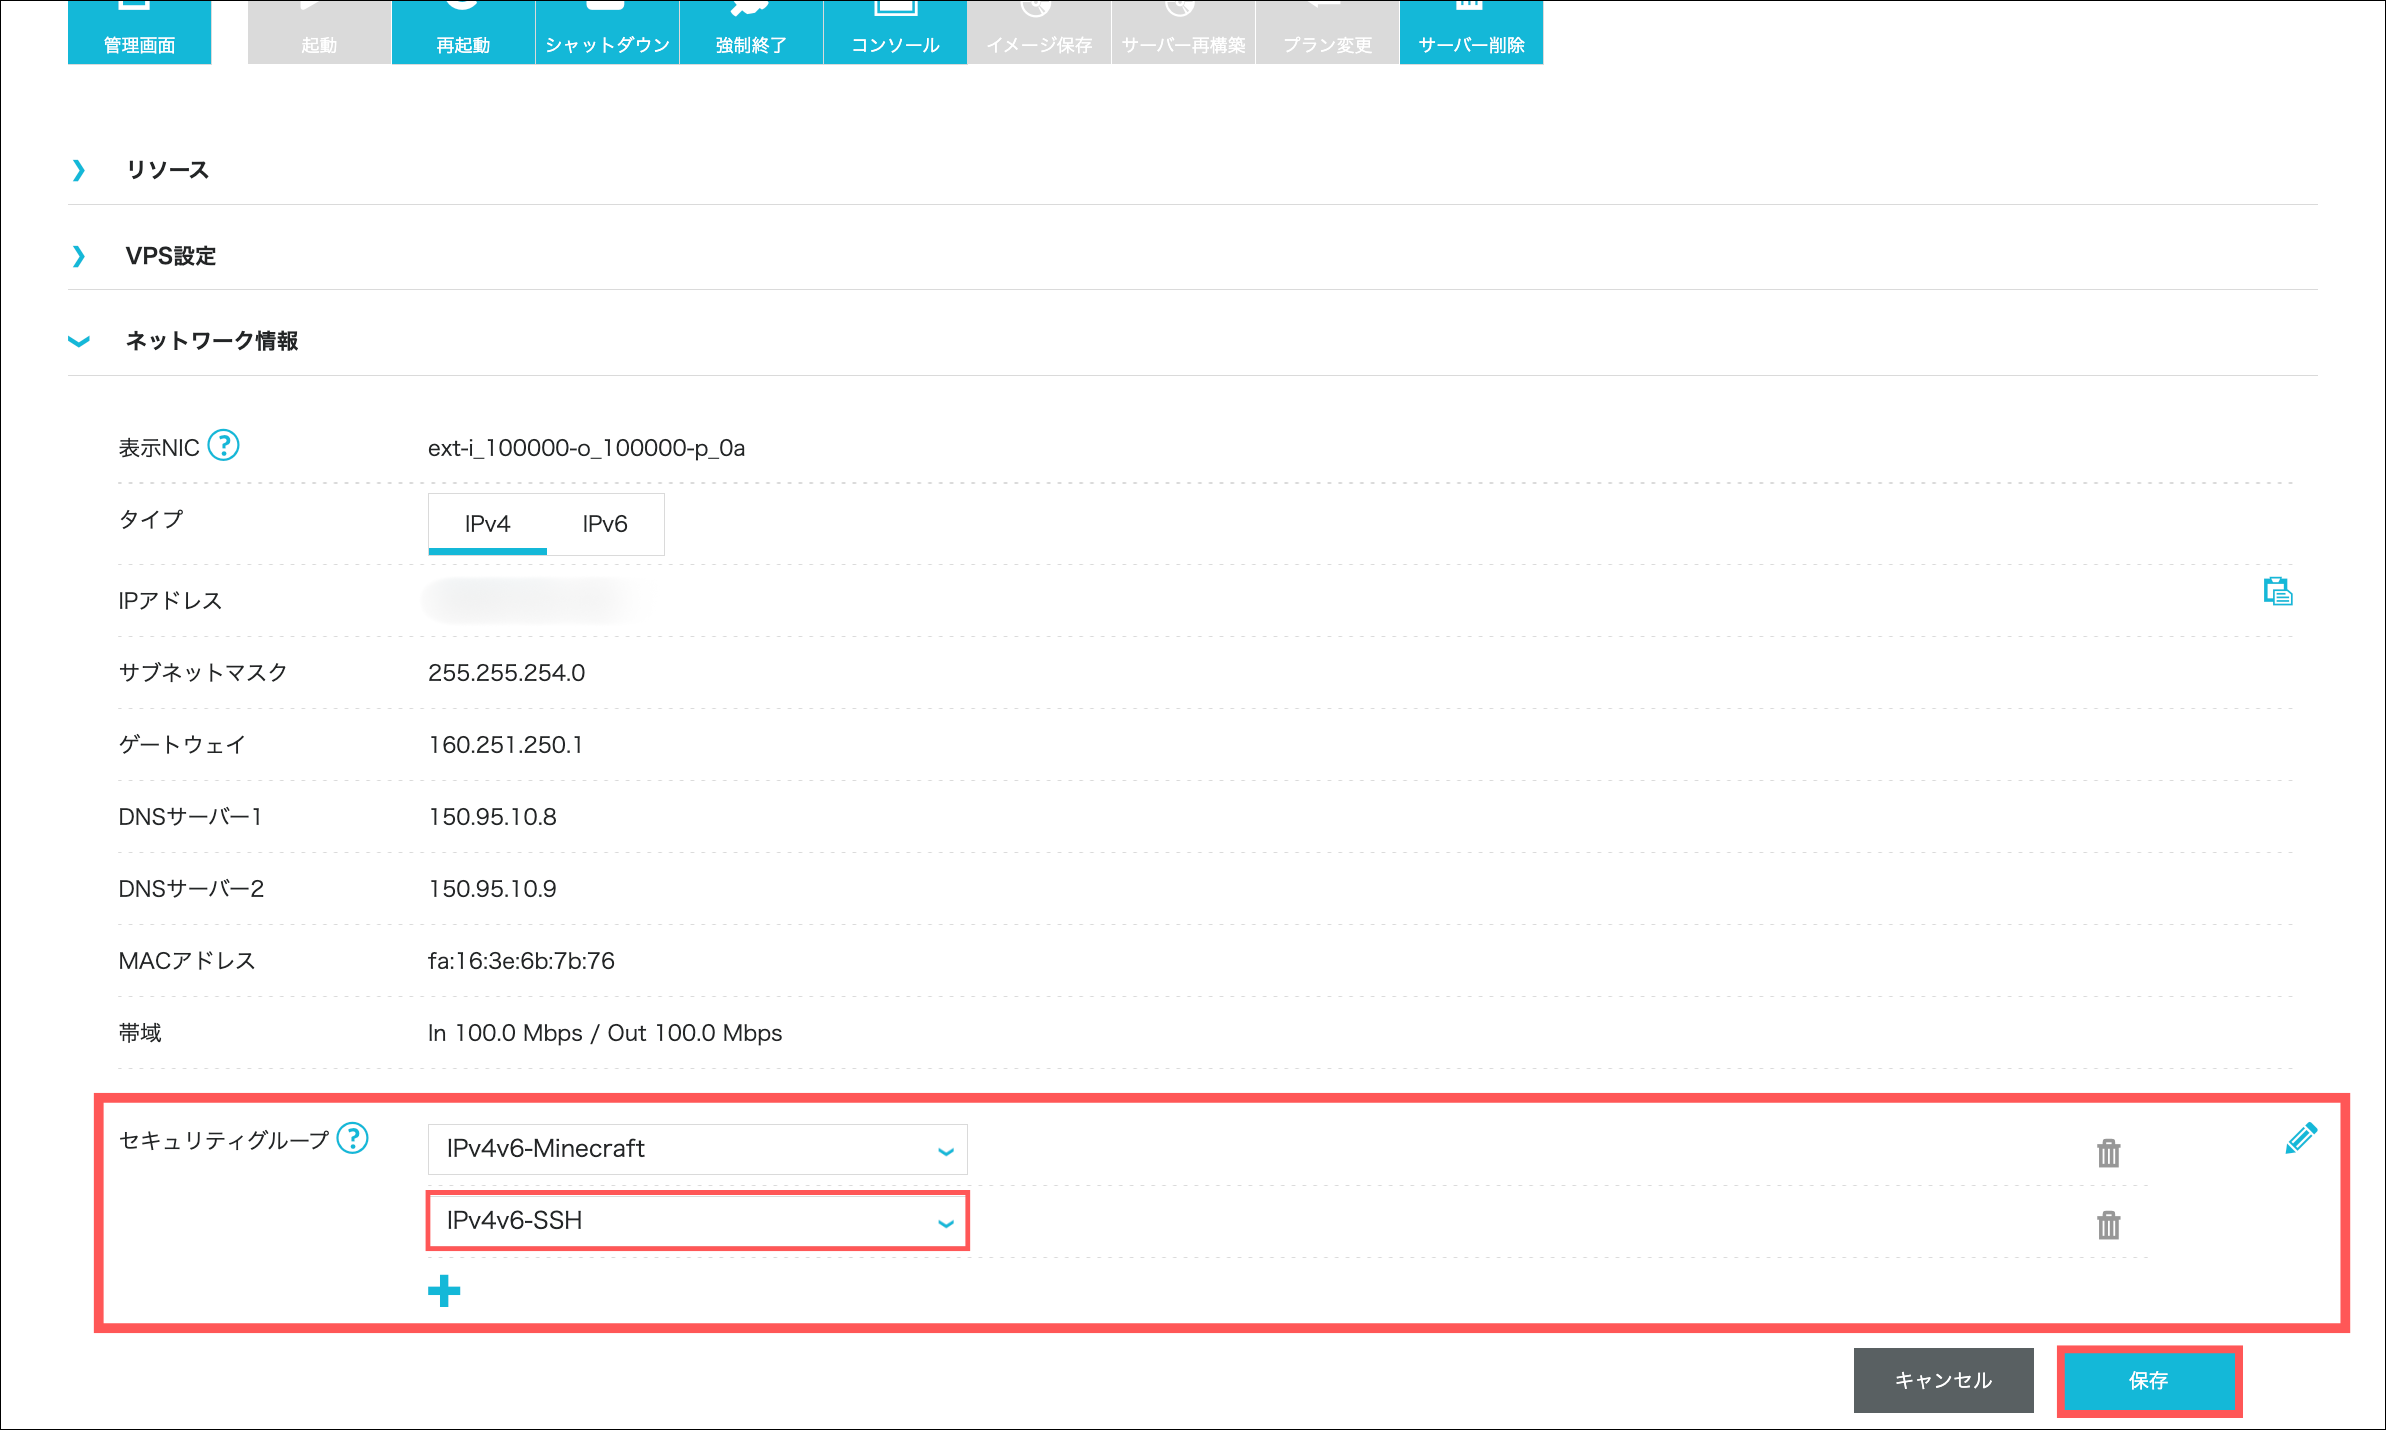The width and height of the screenshot is (2386, 1430).
Task: Click the 再起動 restart button
Action: [463, 32]
